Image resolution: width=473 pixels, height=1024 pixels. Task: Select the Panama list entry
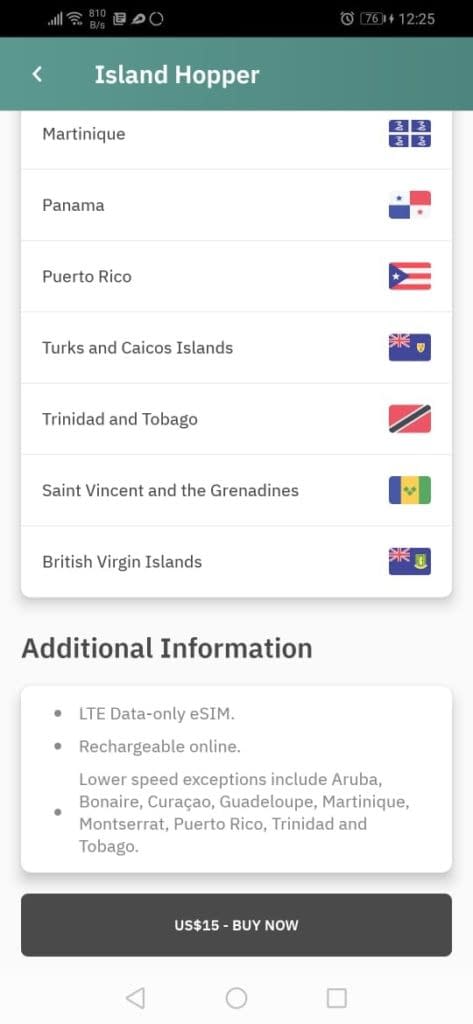(236, 205)
